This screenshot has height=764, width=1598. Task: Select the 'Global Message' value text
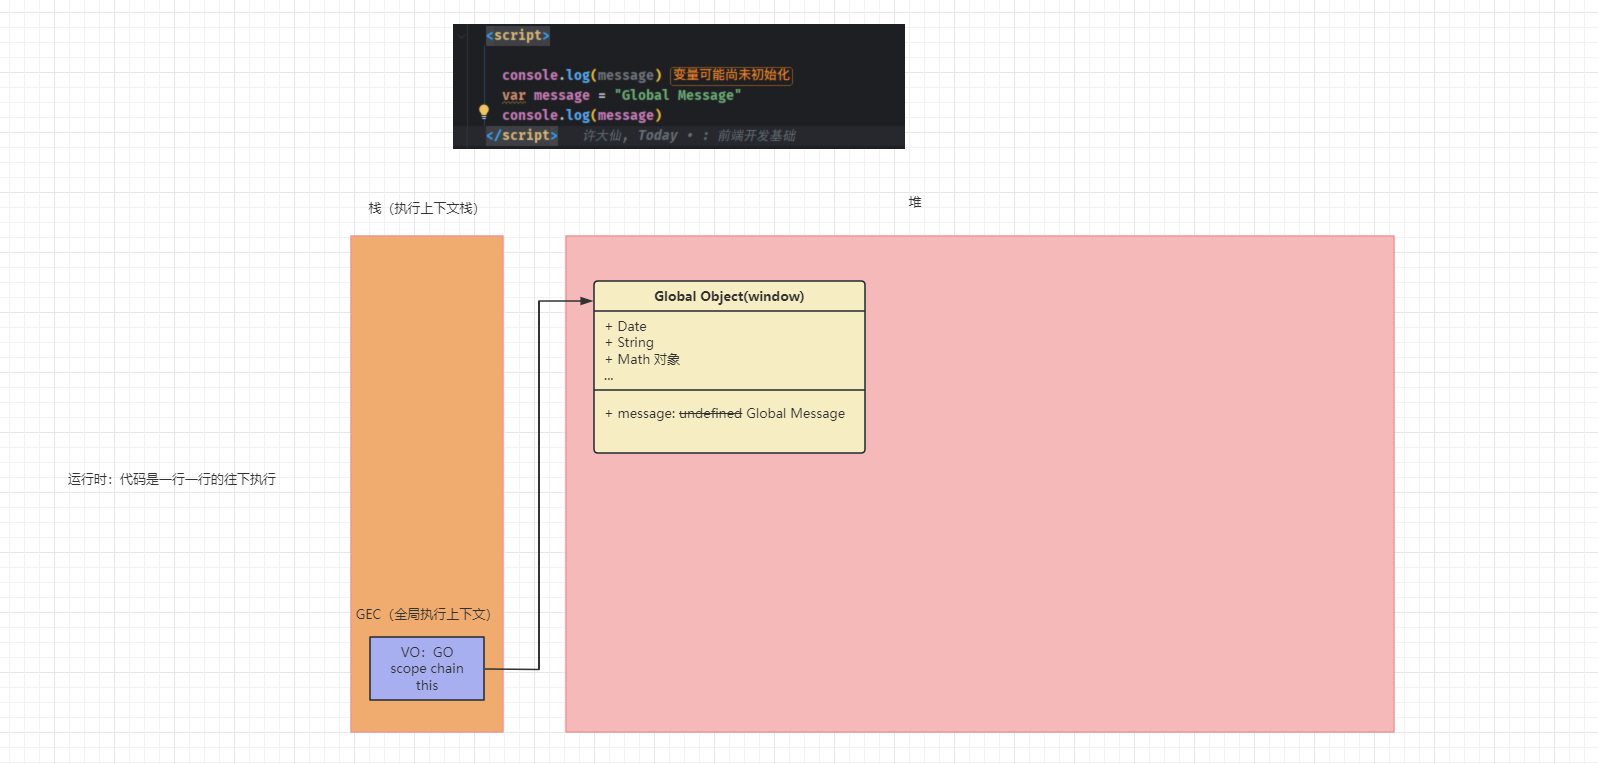pos(795,413)
